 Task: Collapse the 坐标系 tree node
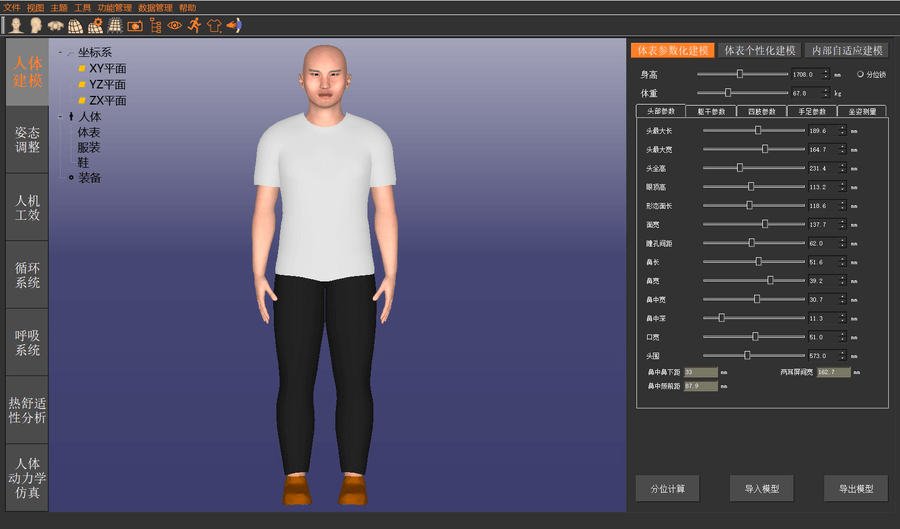(x=60, y=53)
